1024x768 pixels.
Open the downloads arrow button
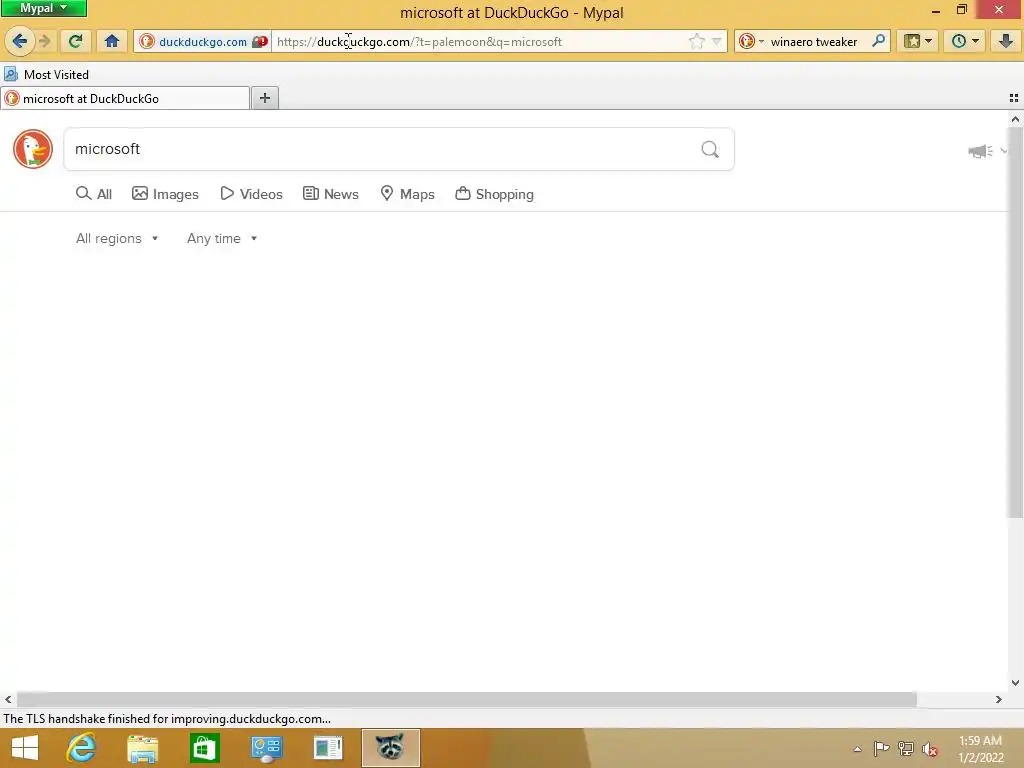pyautogui.click(x=1006, y=41)
